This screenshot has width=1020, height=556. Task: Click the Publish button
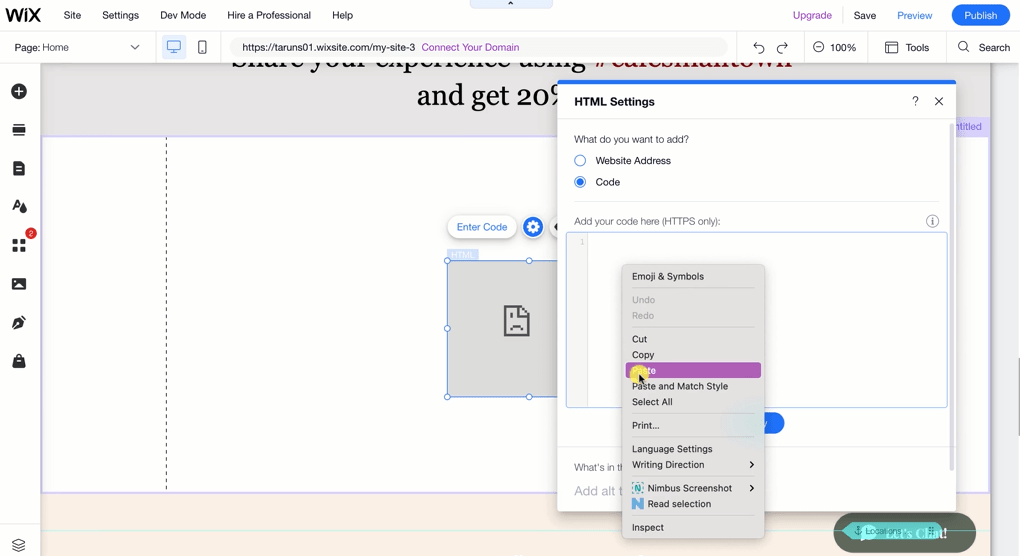coord(980,15)
